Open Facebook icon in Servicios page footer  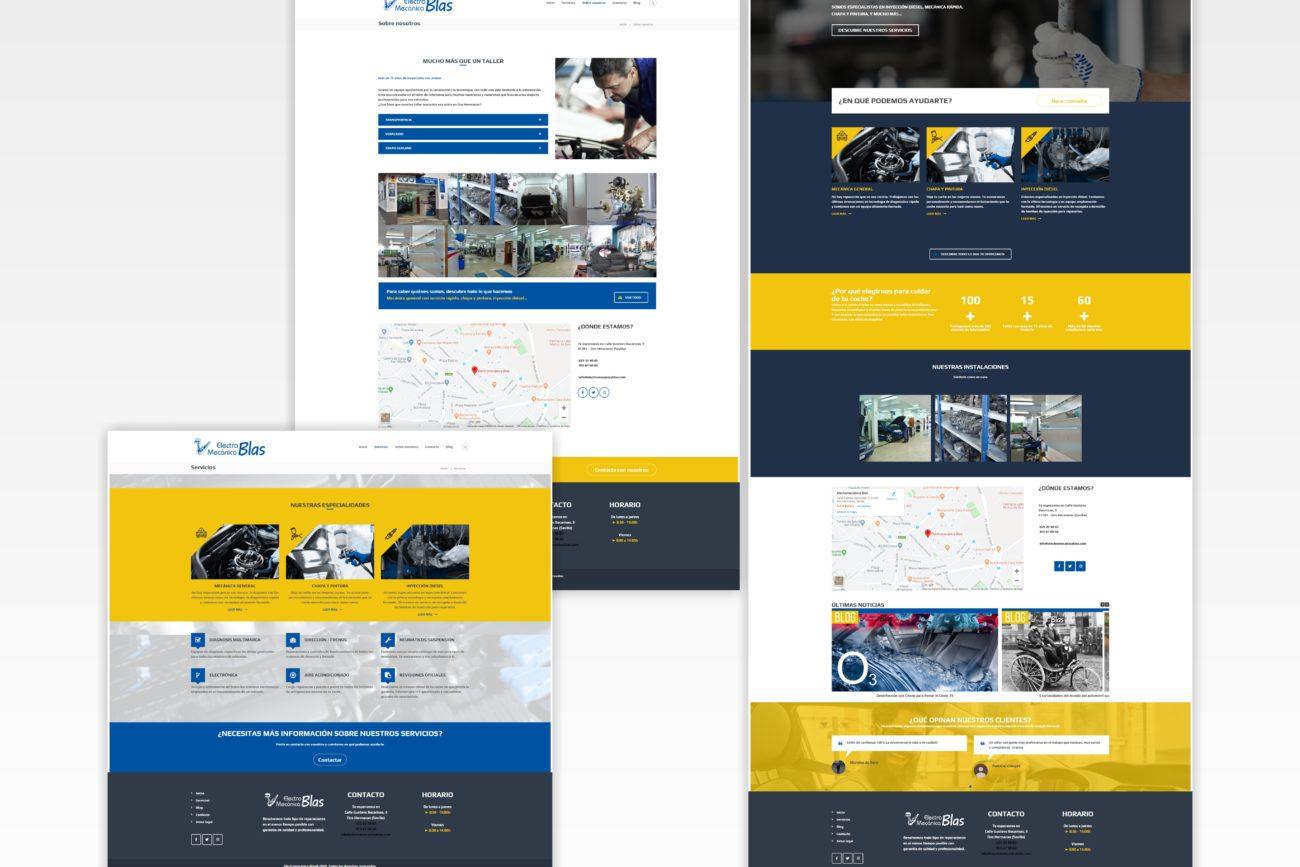(196, 839)
